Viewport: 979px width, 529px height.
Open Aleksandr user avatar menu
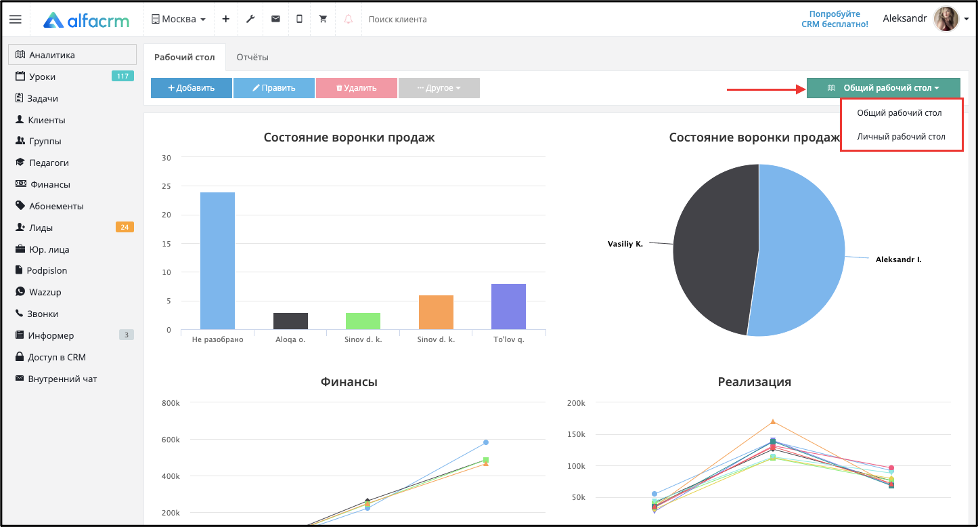pyautogui.click(x=946, y=19)
